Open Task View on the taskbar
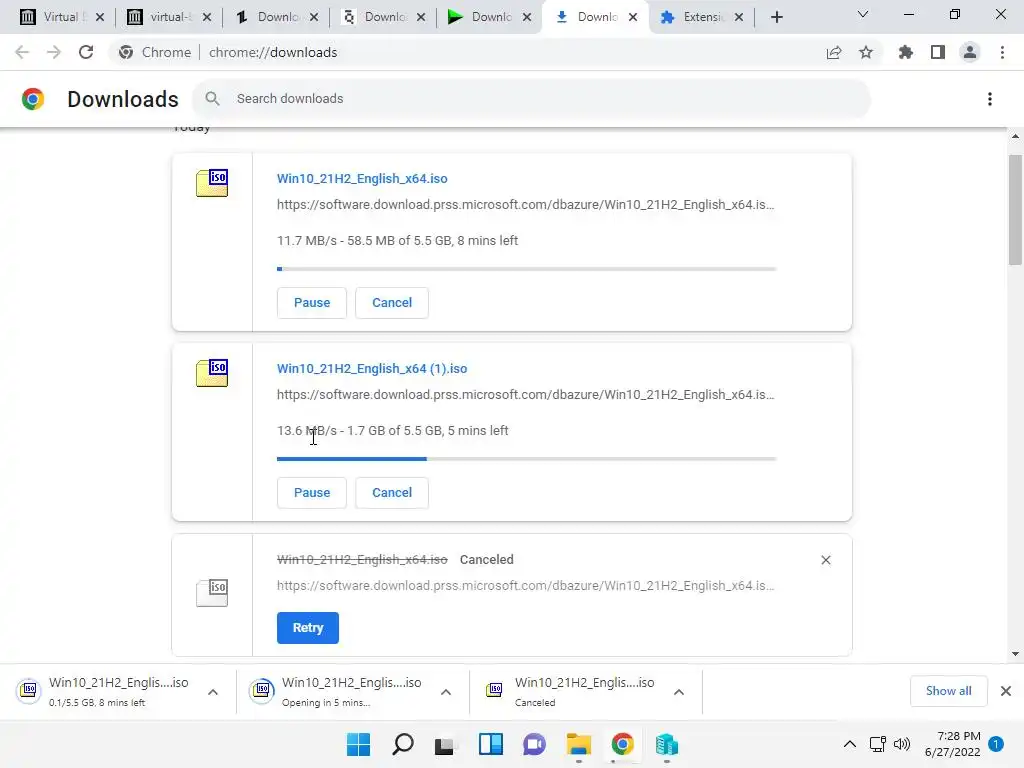 445,745
